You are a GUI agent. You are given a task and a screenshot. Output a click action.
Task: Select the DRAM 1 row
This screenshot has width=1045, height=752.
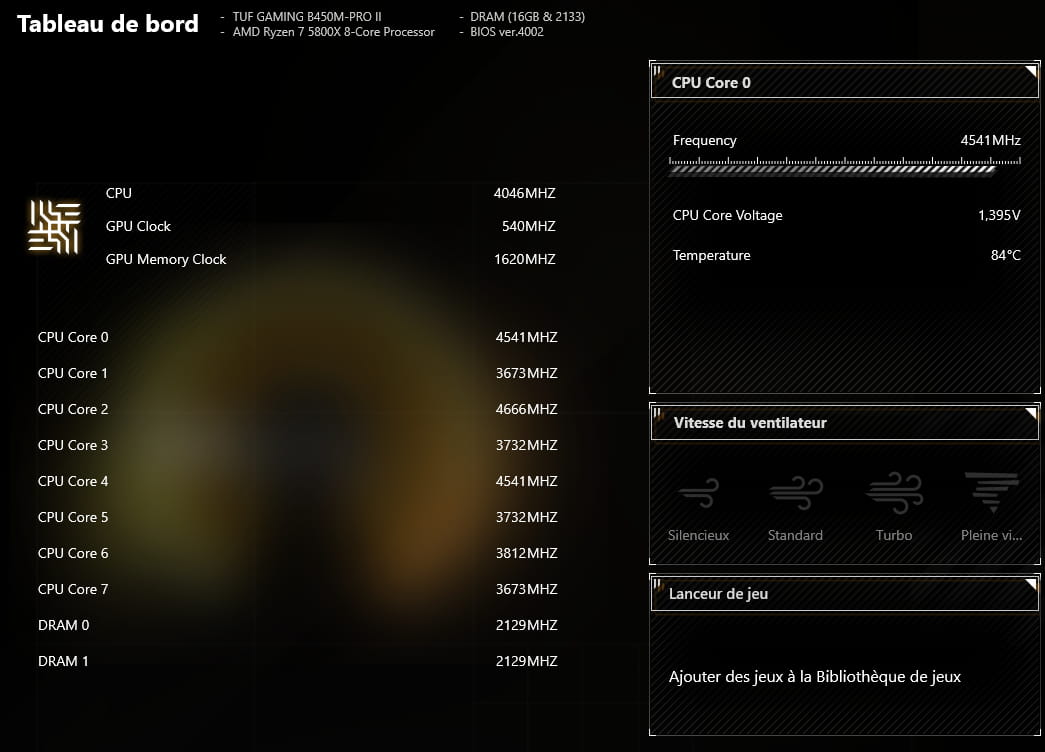pos(297,661)
